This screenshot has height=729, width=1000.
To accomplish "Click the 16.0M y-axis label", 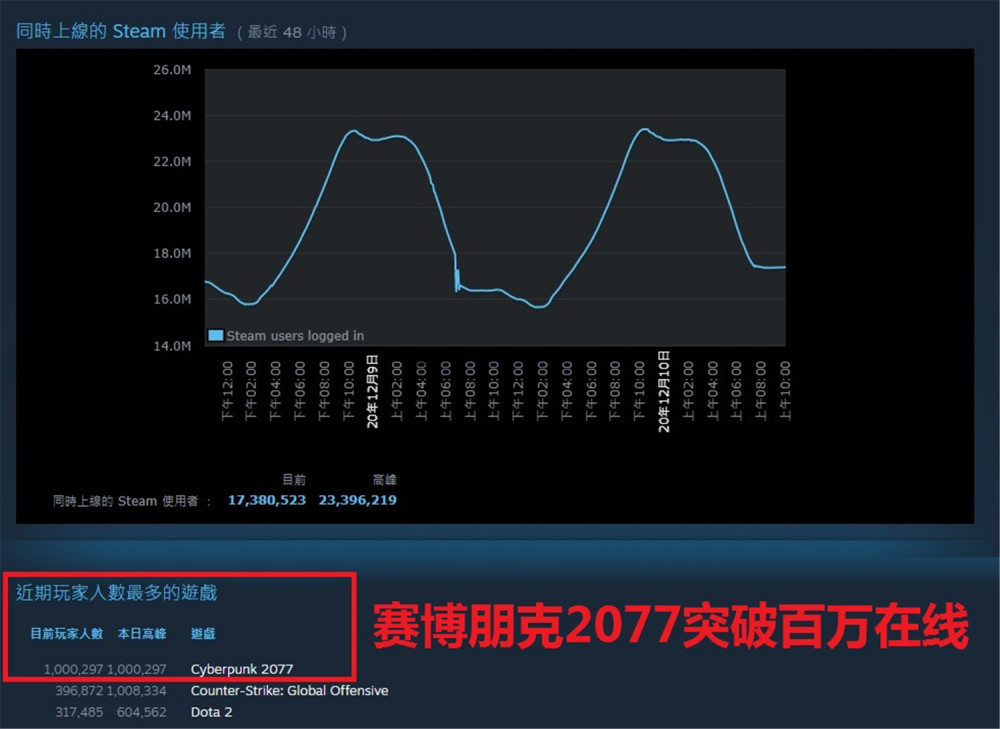I will click(172, 300).
